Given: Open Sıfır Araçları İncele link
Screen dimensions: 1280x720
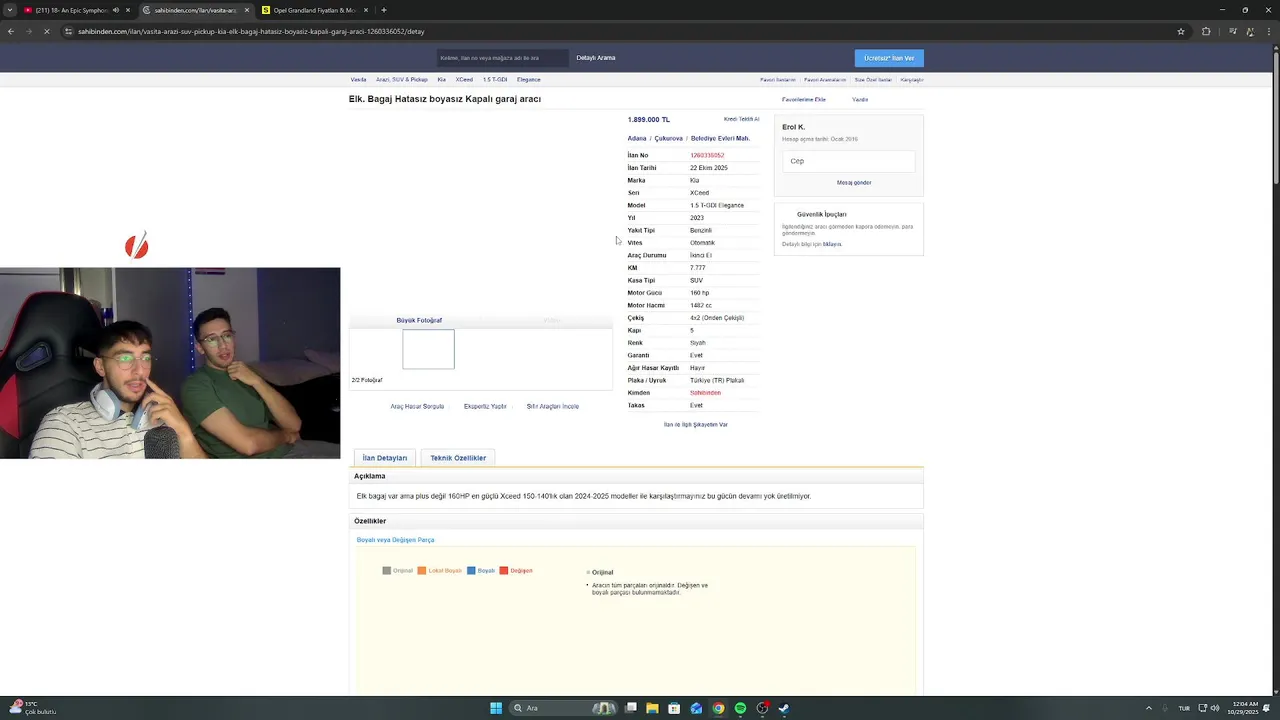Looking at the screenshot, I should pos(553,406).
